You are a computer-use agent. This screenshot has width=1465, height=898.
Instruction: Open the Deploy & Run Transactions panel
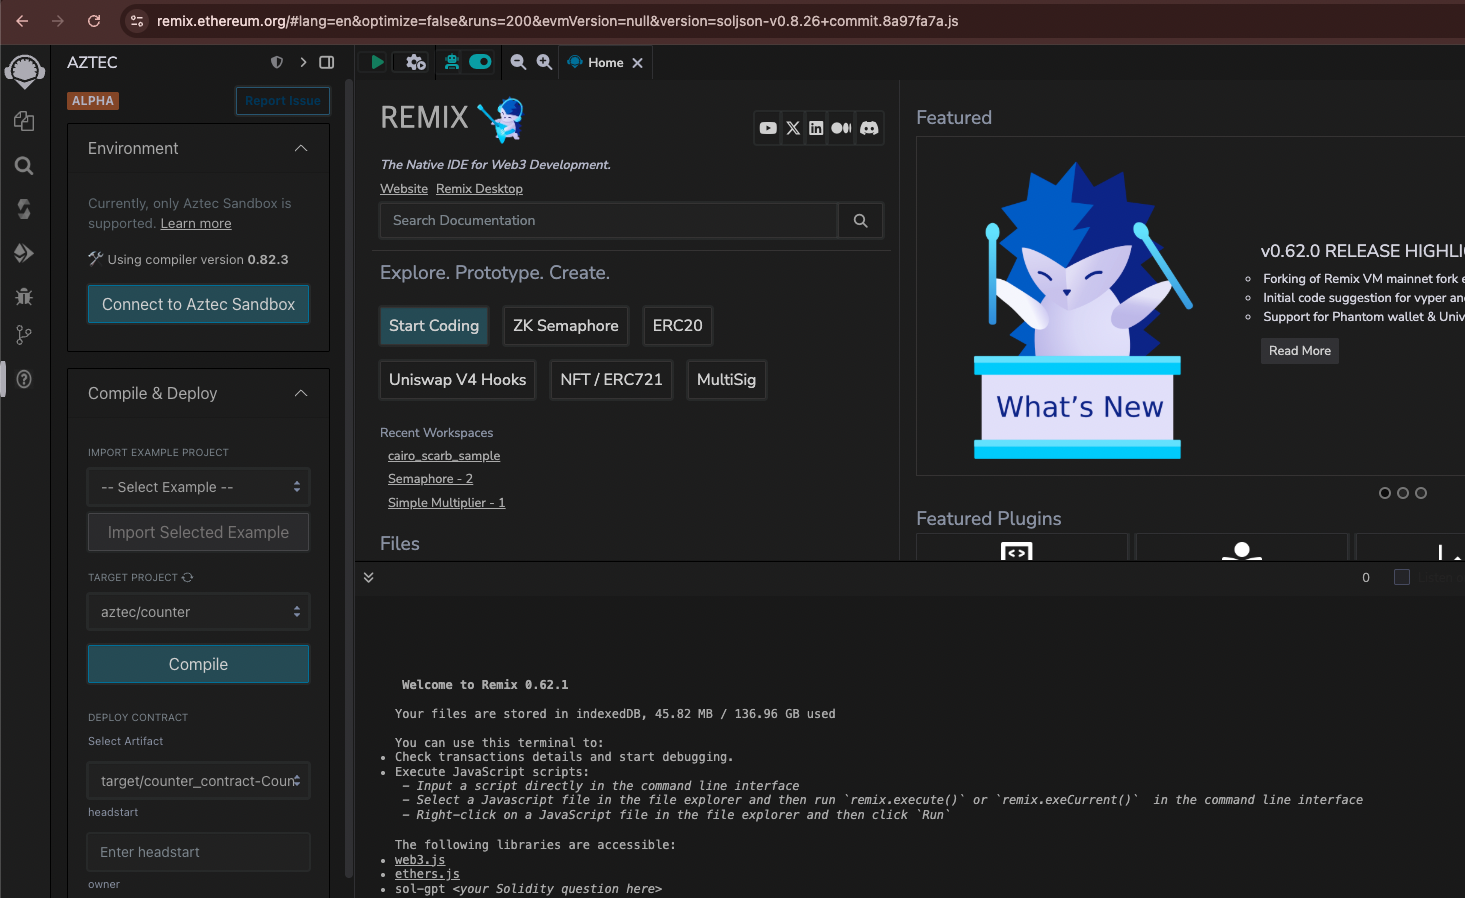(x=24, y=253)
